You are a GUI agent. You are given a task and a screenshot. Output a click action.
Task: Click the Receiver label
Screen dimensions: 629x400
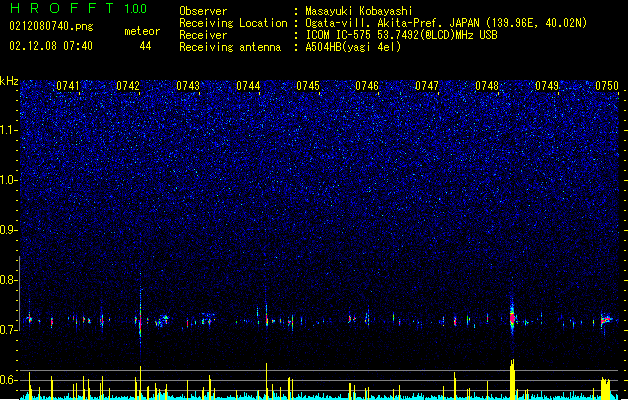tap(203, 35)
